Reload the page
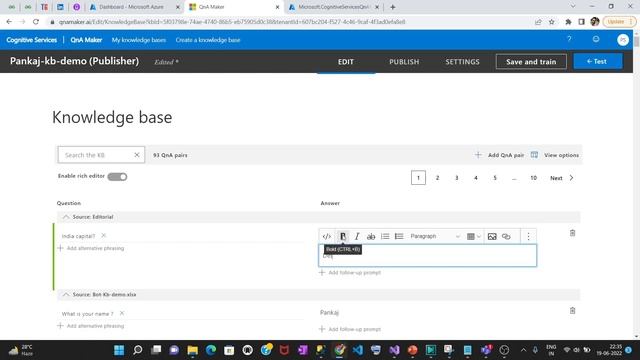Viewport: 640px width, 360px height. 36,22
